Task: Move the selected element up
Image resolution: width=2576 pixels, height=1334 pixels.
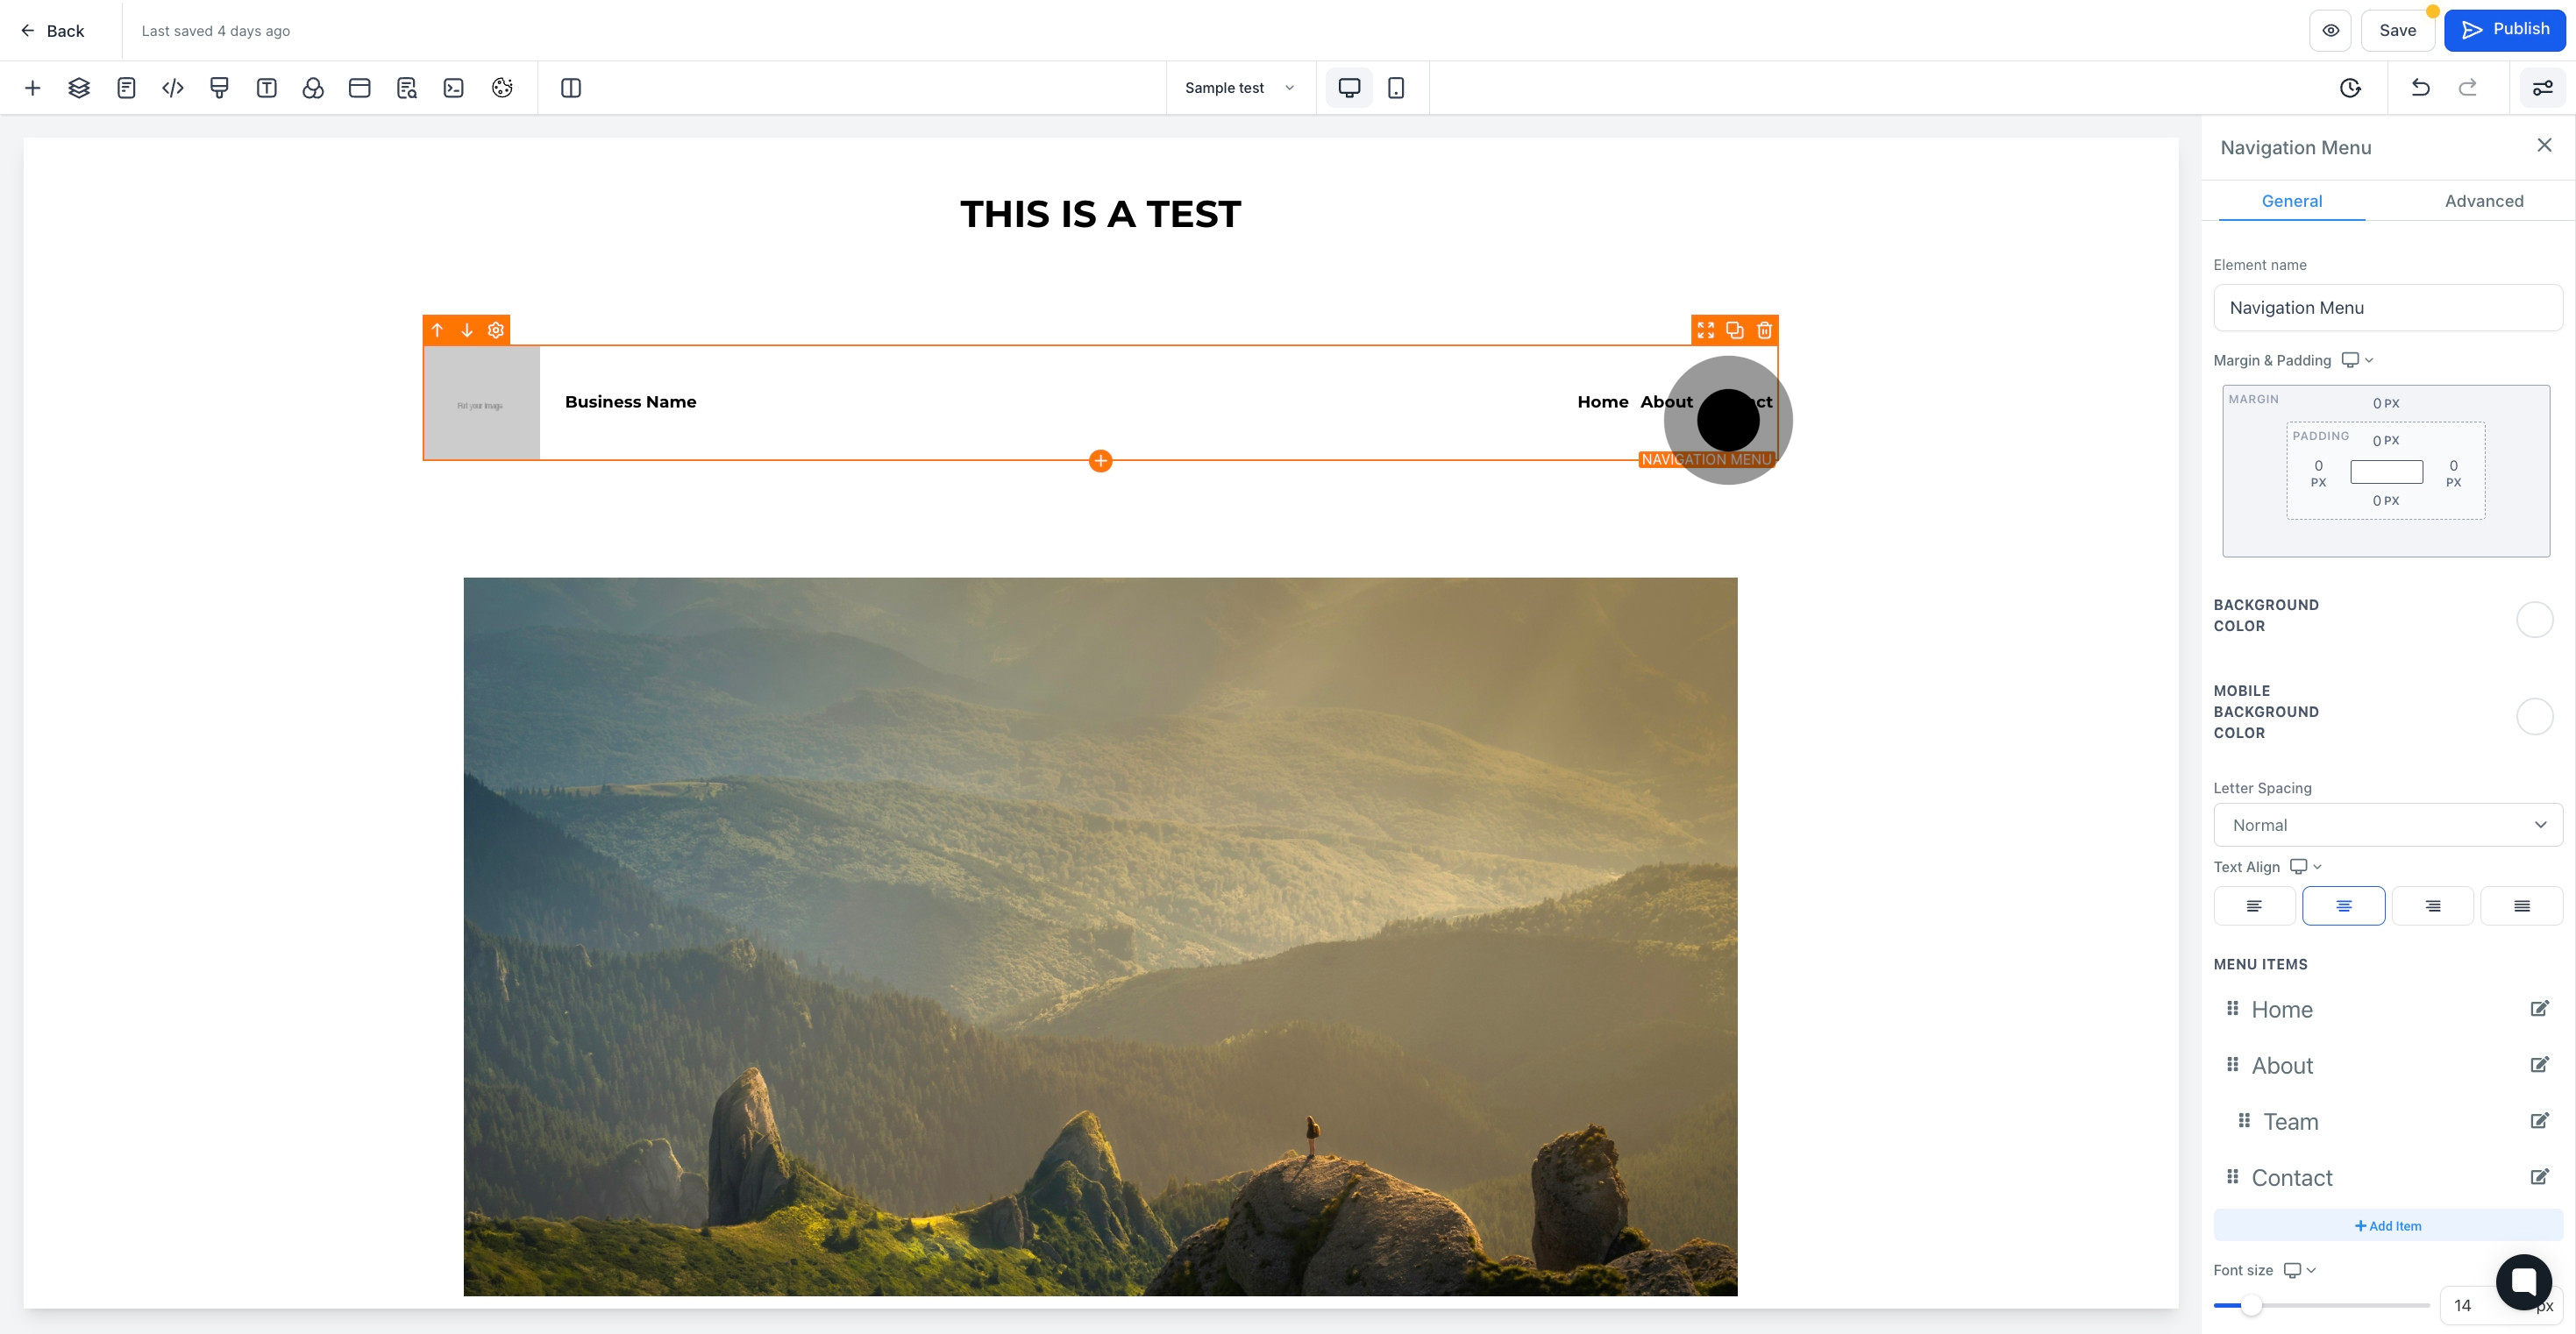Action: tap(437, 330)
